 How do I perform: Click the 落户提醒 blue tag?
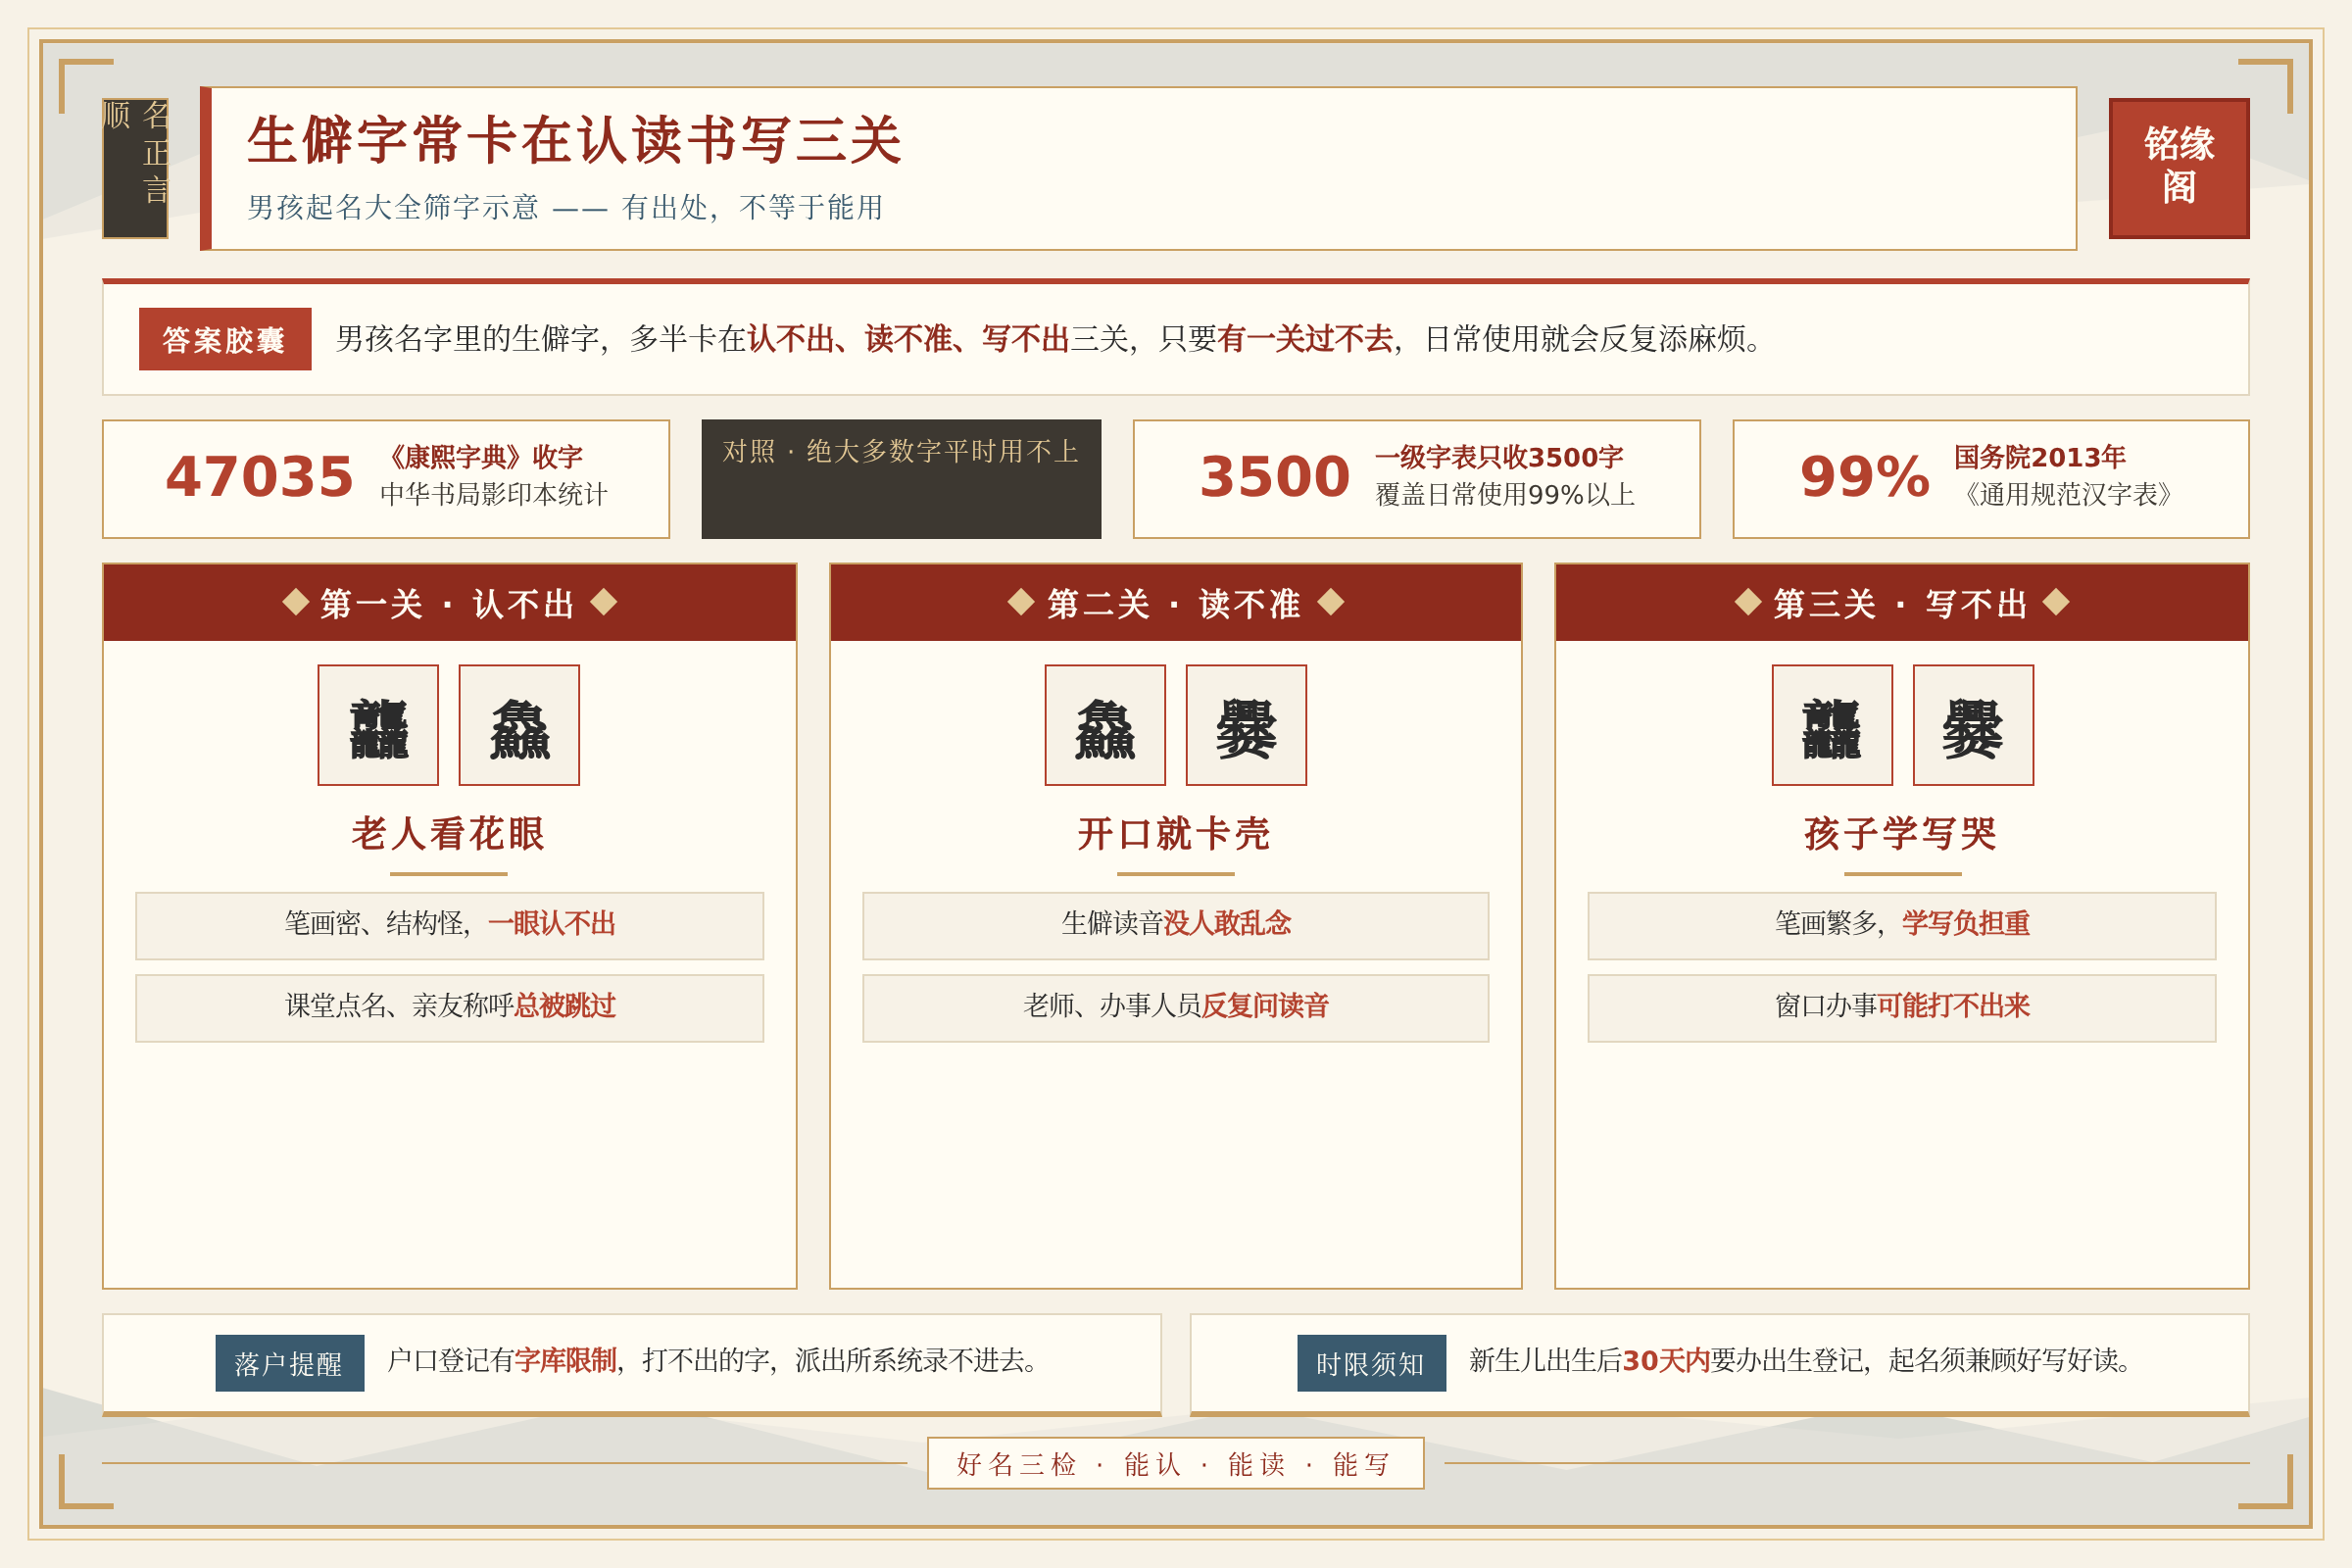290,1363
